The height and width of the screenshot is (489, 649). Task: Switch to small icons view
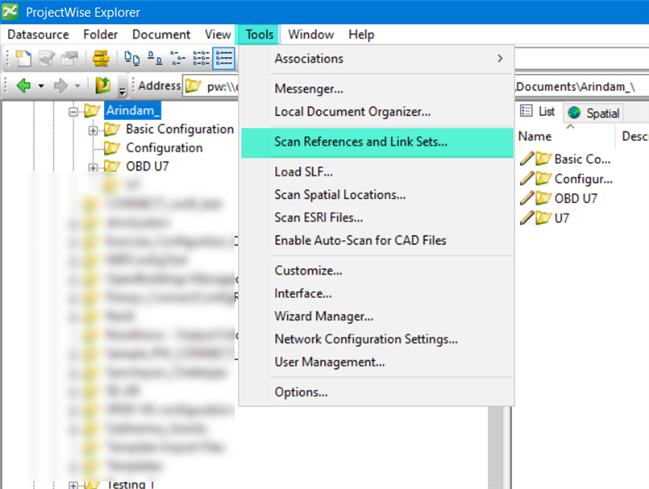coord(155,58)
